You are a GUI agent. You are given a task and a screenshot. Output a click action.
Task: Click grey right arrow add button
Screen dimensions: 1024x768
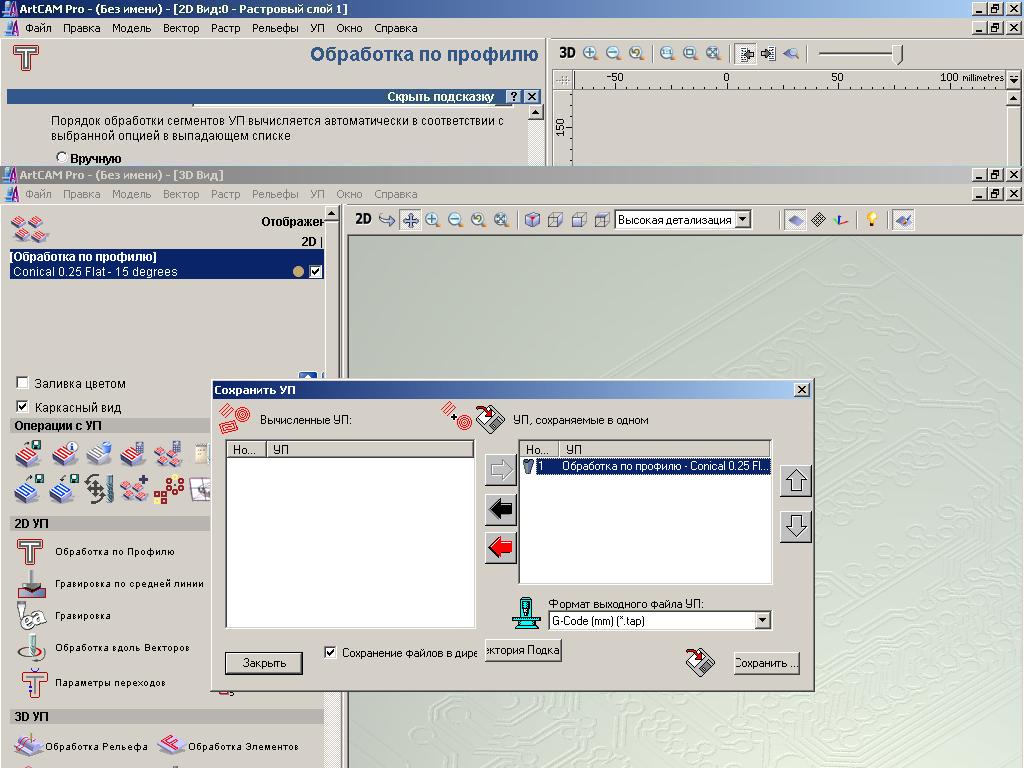coord(501,470)
